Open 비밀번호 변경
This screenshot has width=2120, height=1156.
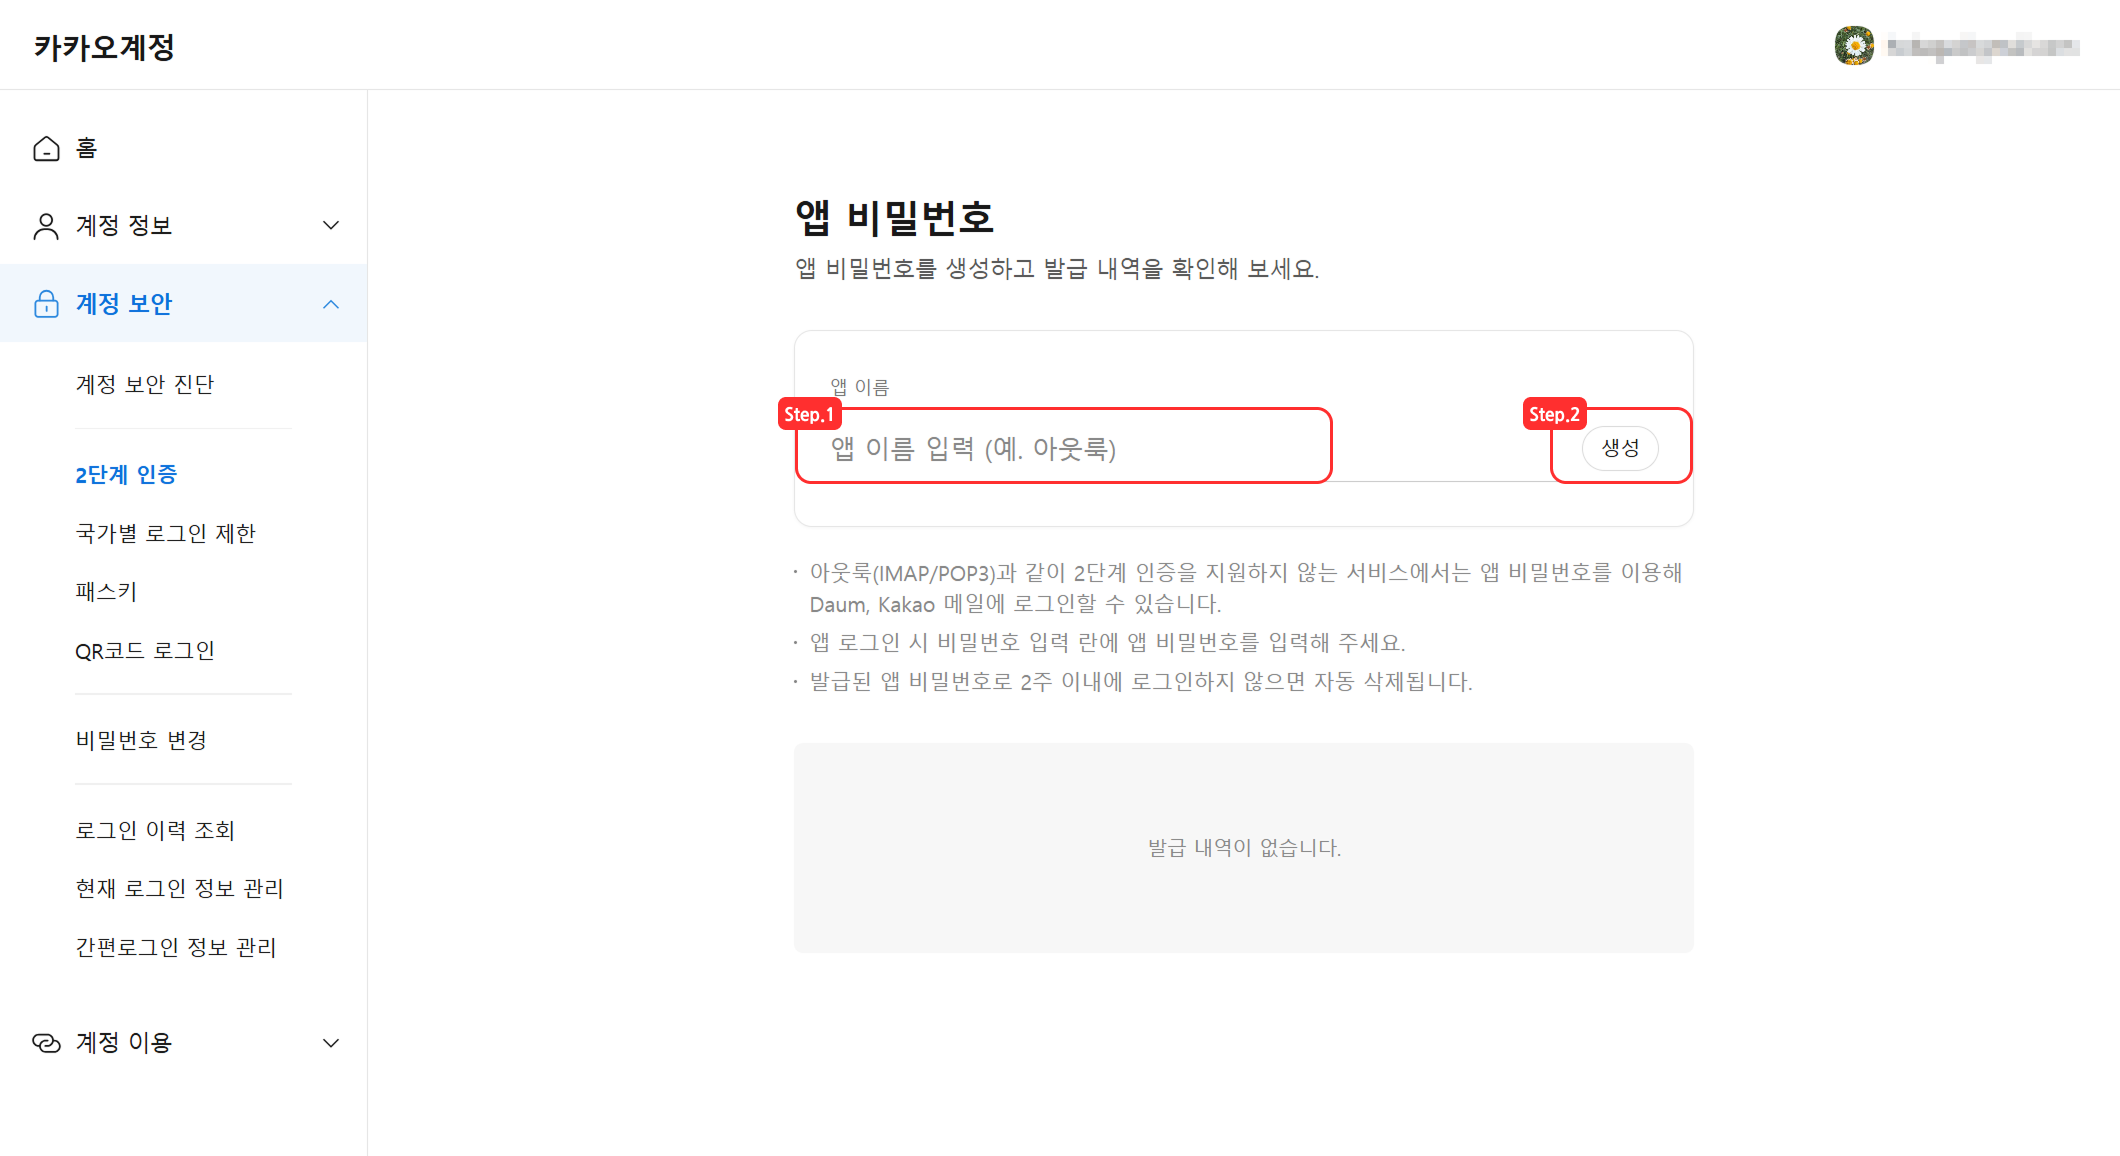pos(141,740)
